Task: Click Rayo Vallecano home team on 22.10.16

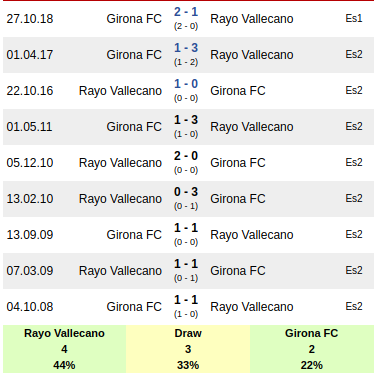Action: pos(120,91)
